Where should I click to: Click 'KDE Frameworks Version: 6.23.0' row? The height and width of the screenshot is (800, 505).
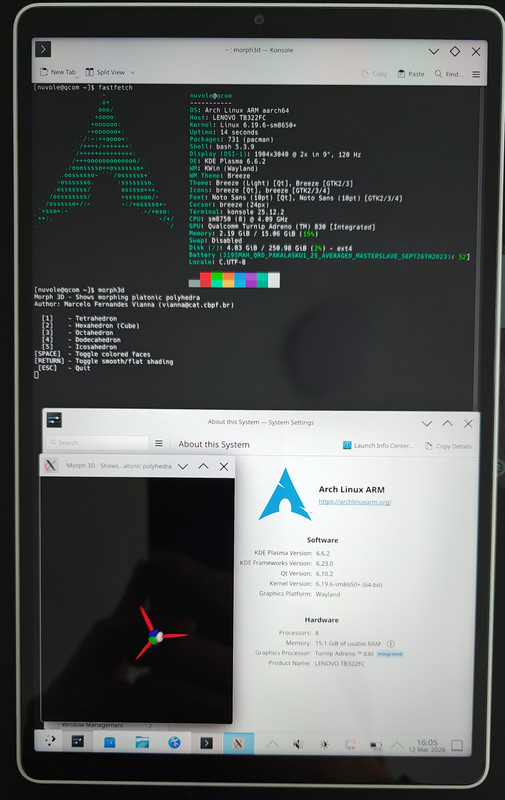[x=286, y=563]
